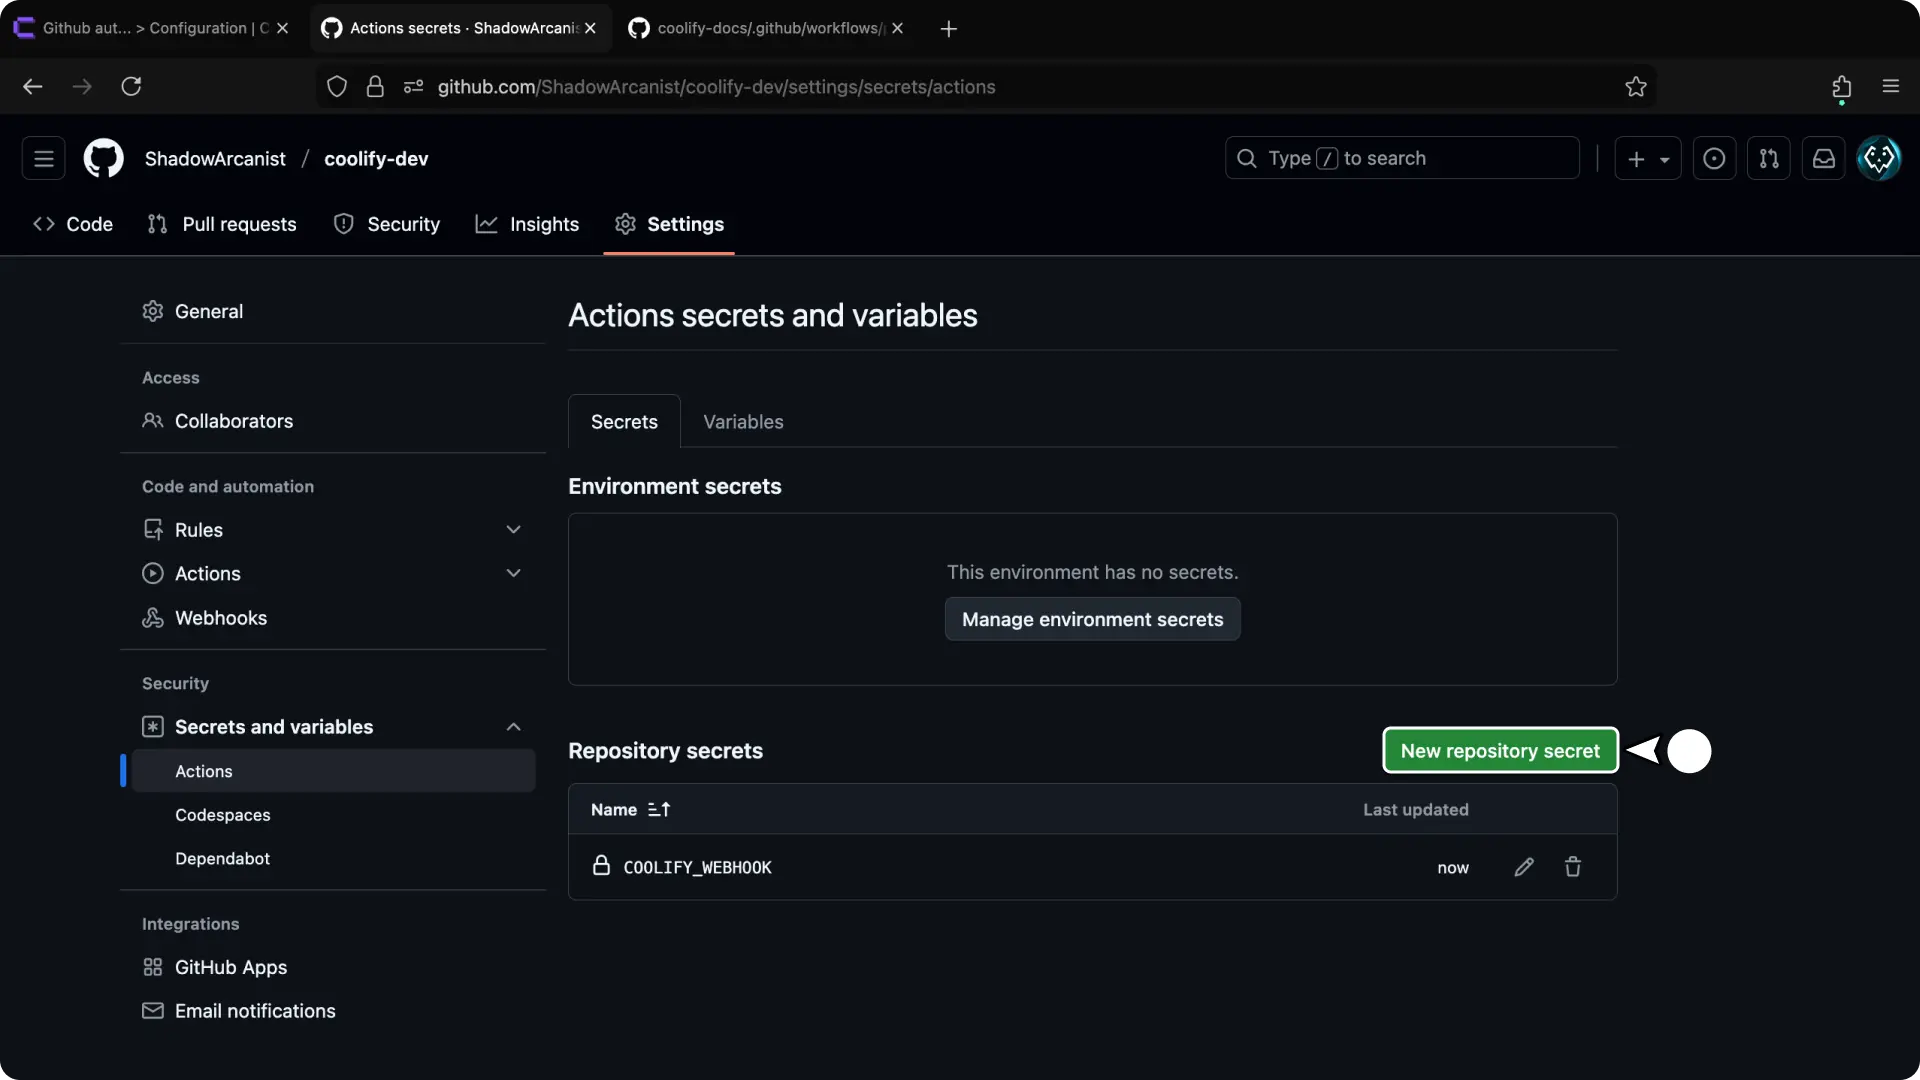Open the GitHub homepage via Octocat logo

tap(103, 159)
